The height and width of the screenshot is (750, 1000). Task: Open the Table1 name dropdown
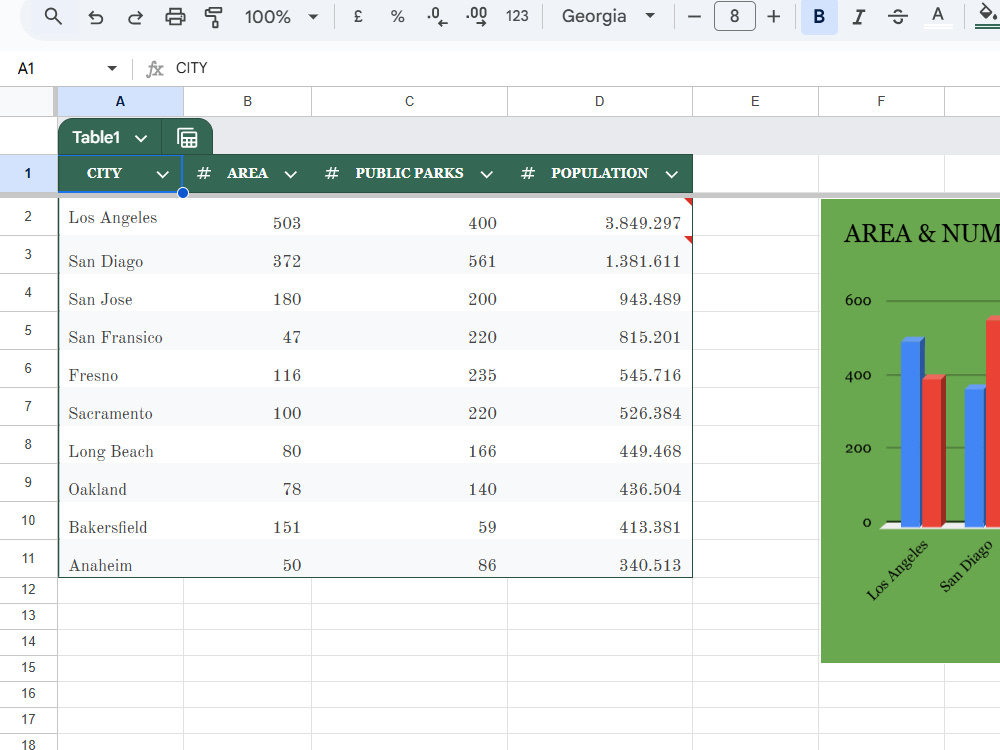coord(141,138)
